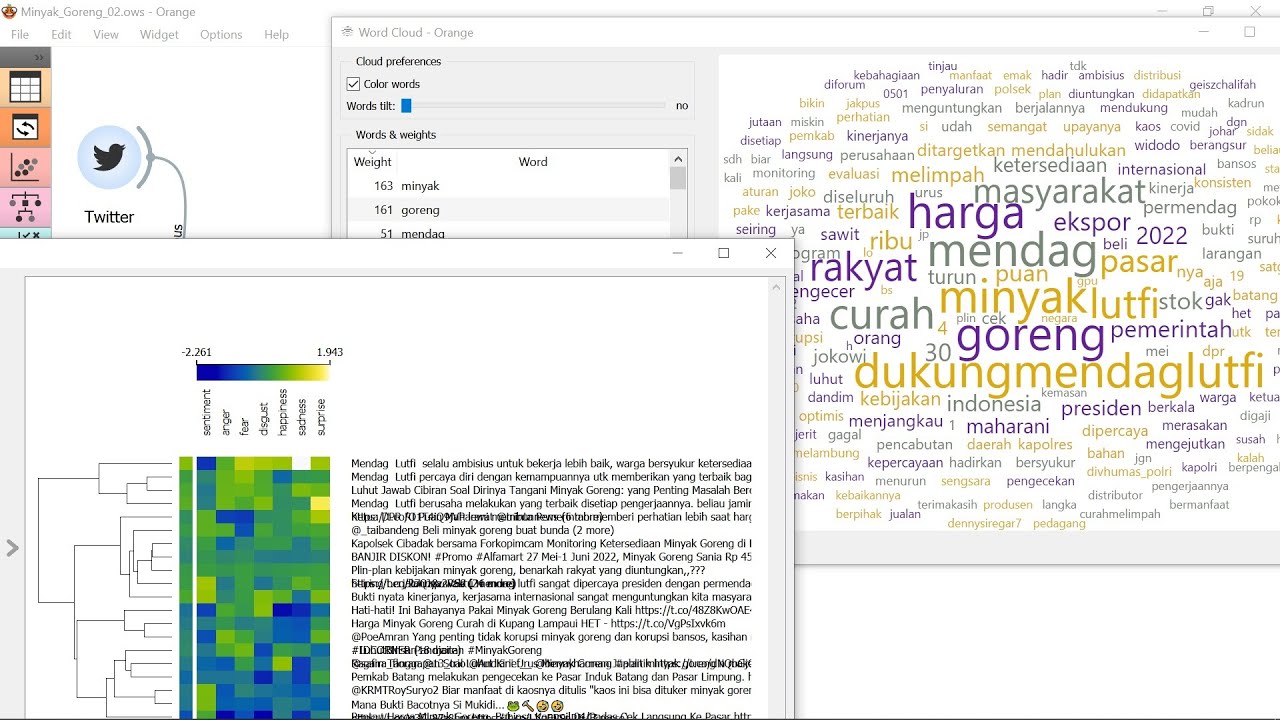Select the word 'pasar' in the cloud
Viewport: 1280px width, 720px height.
pyautogui.click(x=1139, y=263)
